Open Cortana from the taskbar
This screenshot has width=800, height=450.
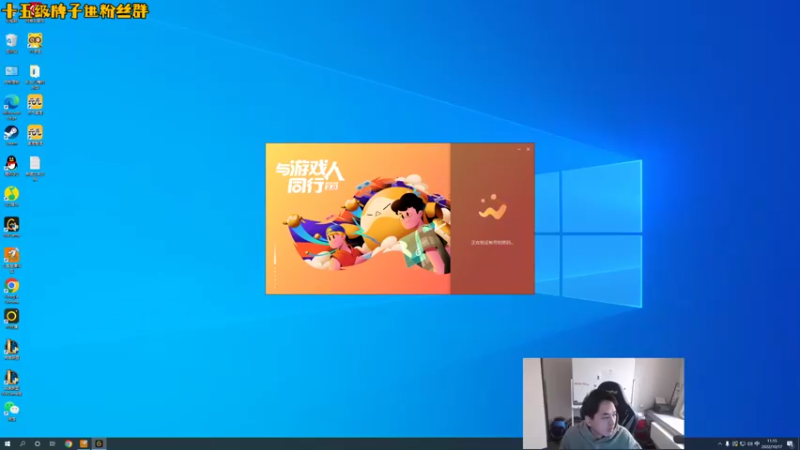click(37, 444)
